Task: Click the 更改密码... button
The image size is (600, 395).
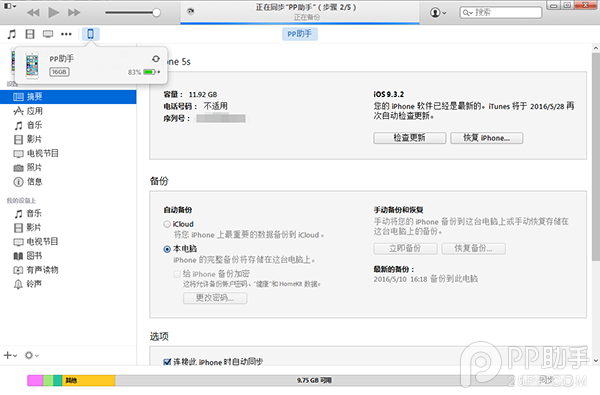Action: (215, 298)
